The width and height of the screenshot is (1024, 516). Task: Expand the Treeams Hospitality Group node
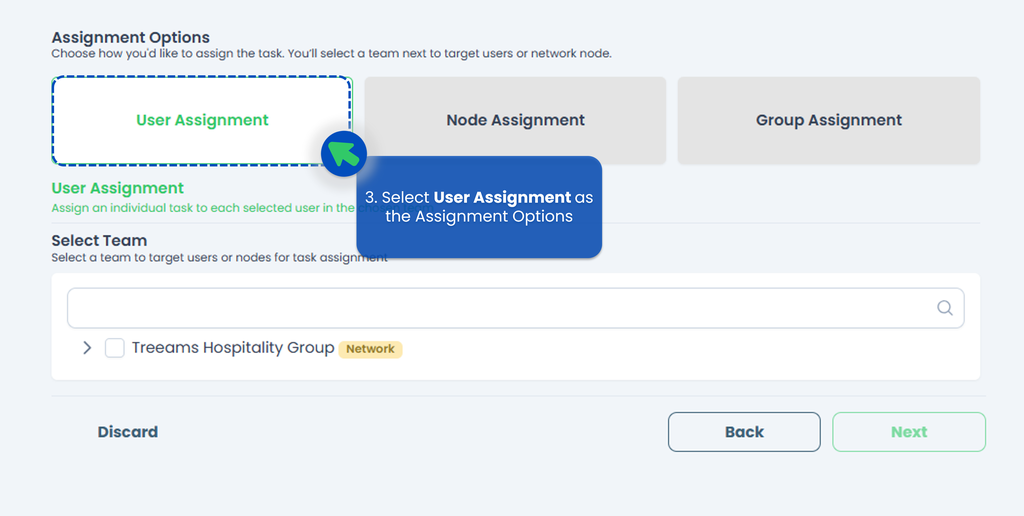(x=87, y=348)
